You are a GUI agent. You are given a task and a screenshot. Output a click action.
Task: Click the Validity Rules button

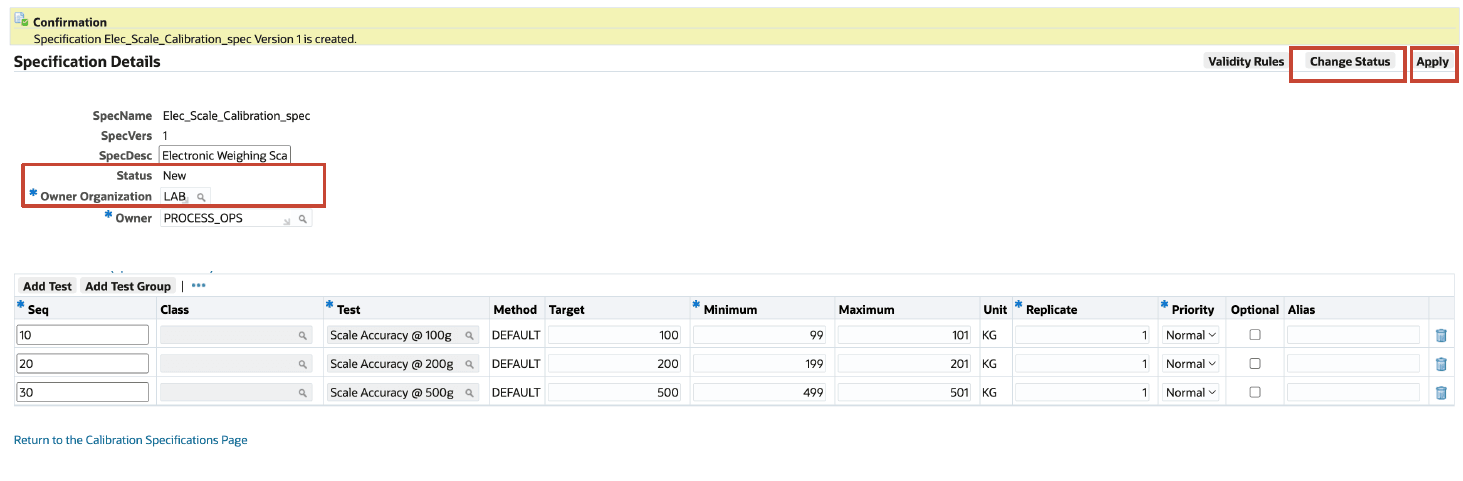coord(1245,61)
